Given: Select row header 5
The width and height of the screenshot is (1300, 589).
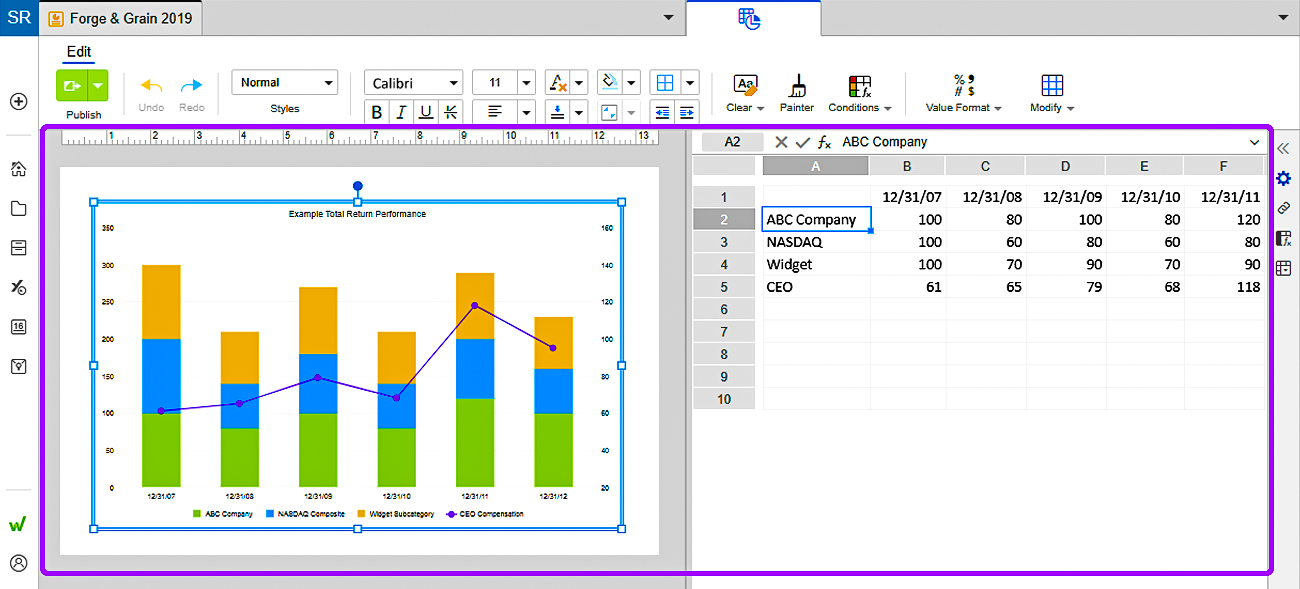Looking at the screenshot, I should pyautogui.click(x=724, y=287).
